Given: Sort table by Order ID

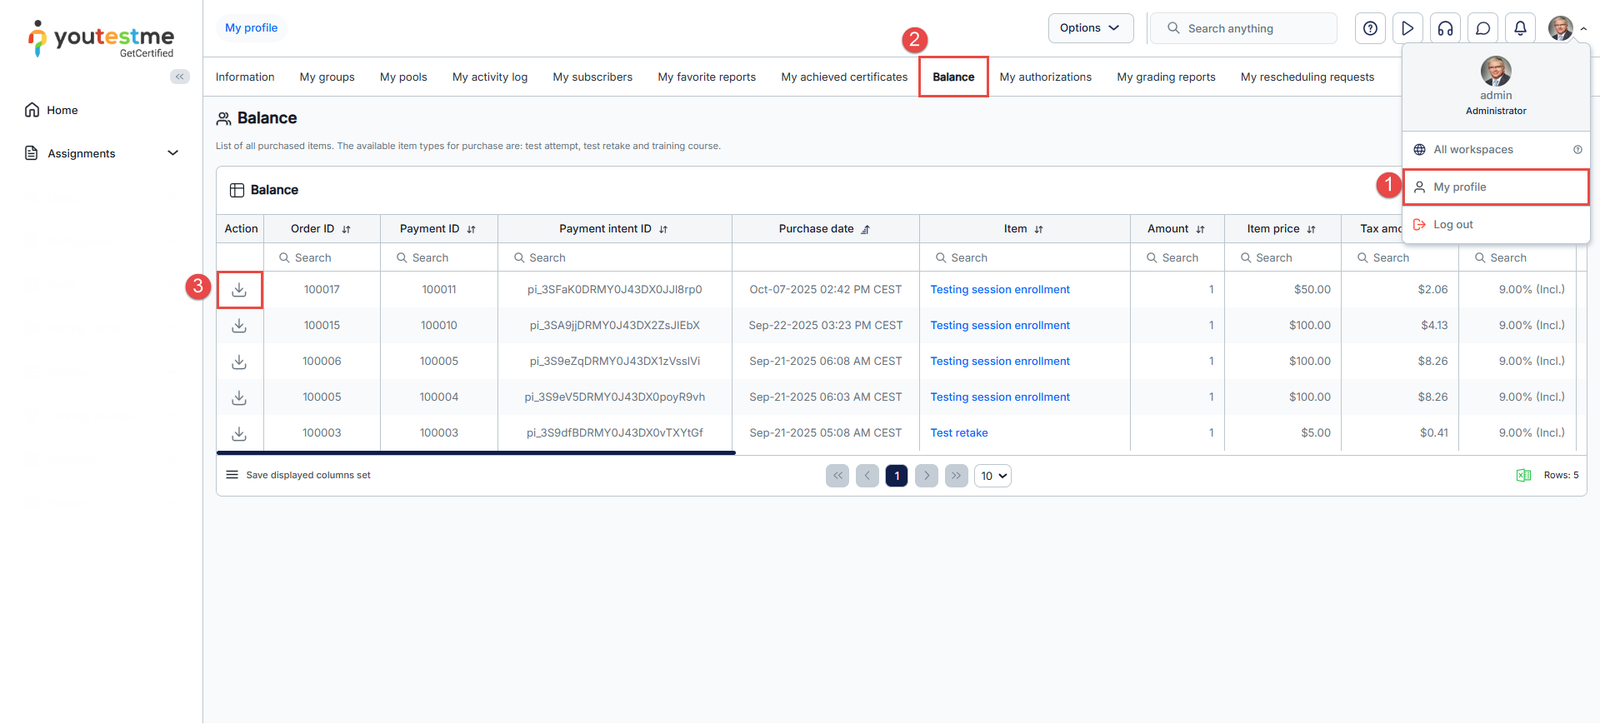Looking at the screenshot, I should pos(346,230).
